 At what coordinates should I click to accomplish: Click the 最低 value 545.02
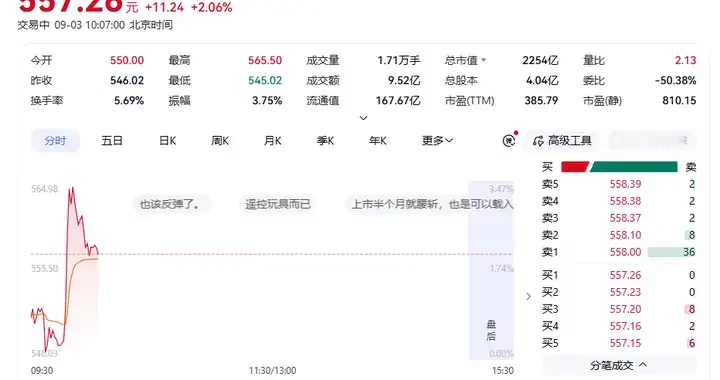[x=265, y=80]
